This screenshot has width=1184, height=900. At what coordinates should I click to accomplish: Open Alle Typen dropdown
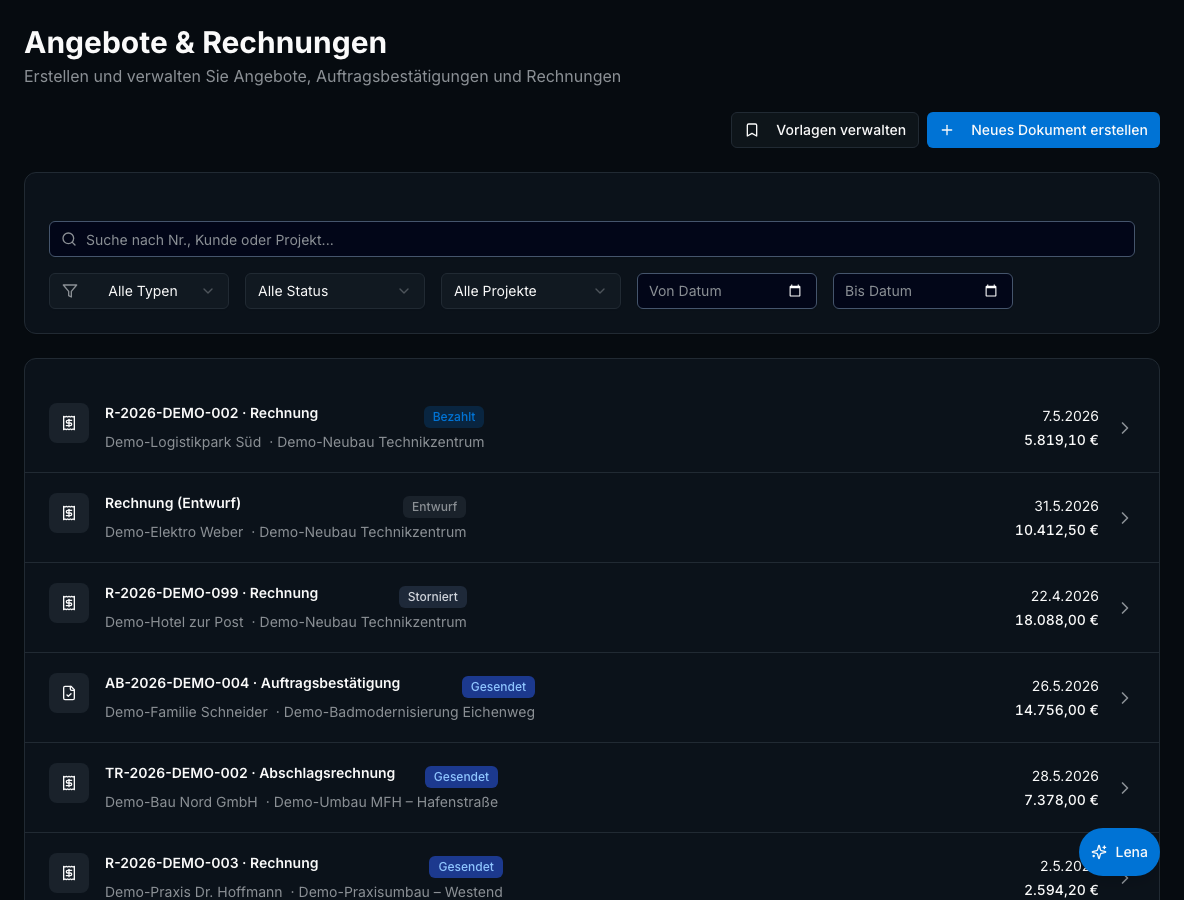(139, 291)
